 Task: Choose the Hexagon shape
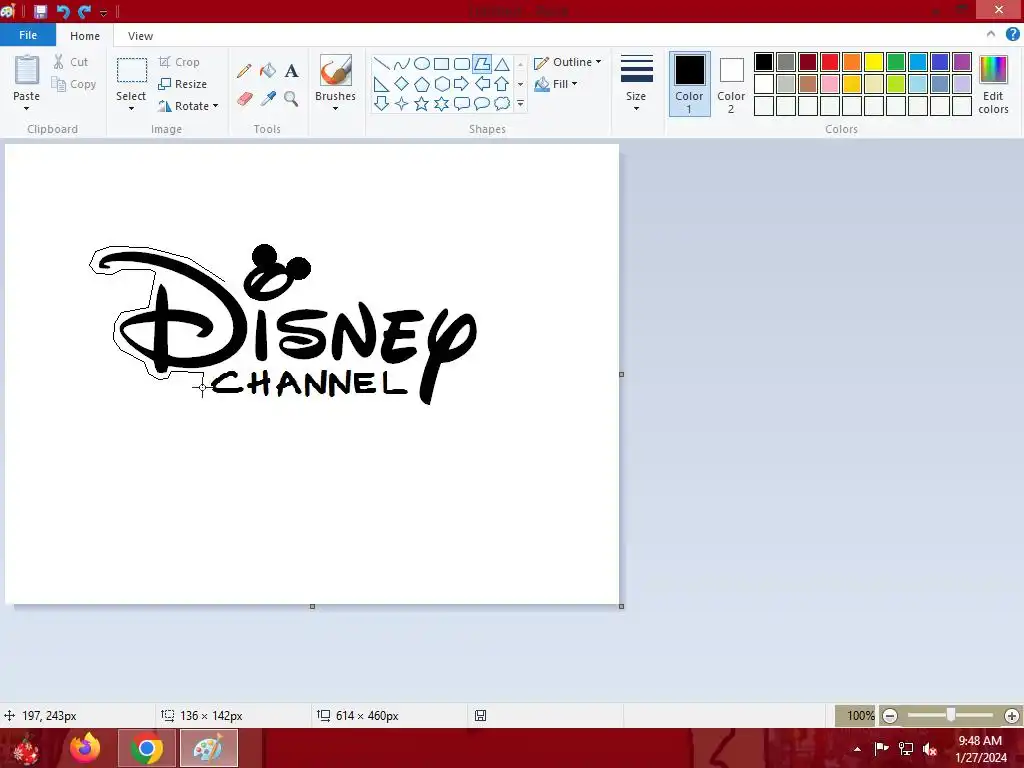[441, 84]
